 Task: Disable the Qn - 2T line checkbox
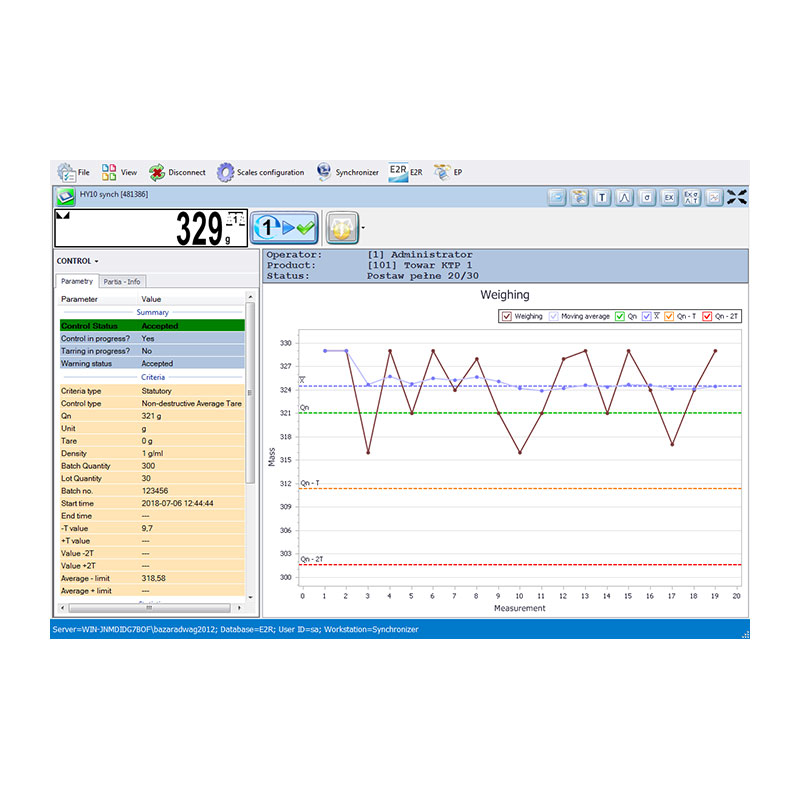pos(707,316)
